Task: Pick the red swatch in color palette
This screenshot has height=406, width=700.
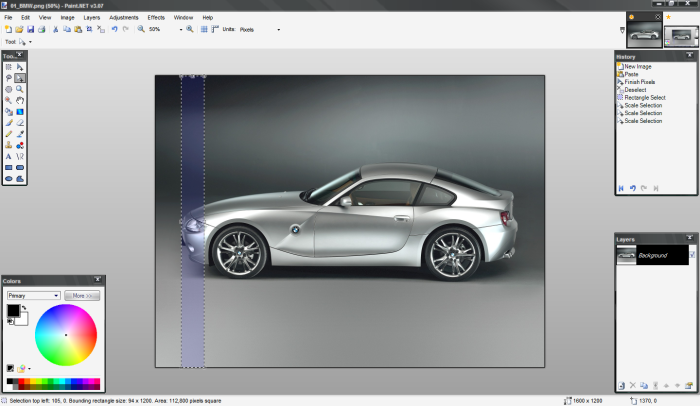Action: (23, 380)
